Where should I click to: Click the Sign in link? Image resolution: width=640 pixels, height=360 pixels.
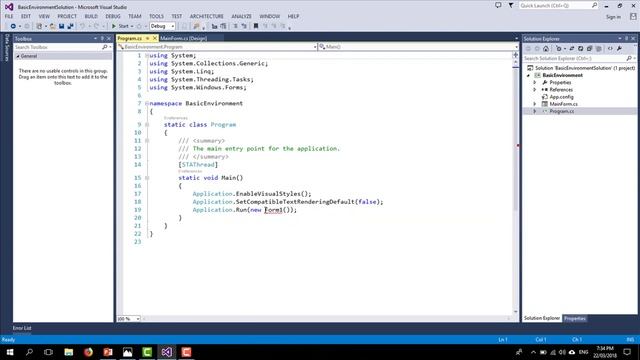click(613, 17)
